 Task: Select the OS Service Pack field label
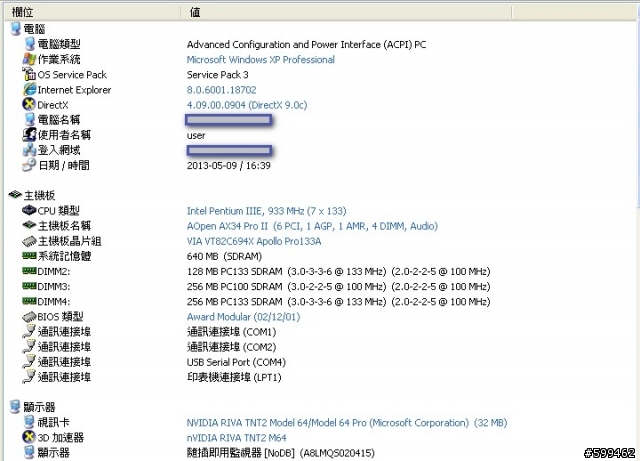(x=72, y=75)
